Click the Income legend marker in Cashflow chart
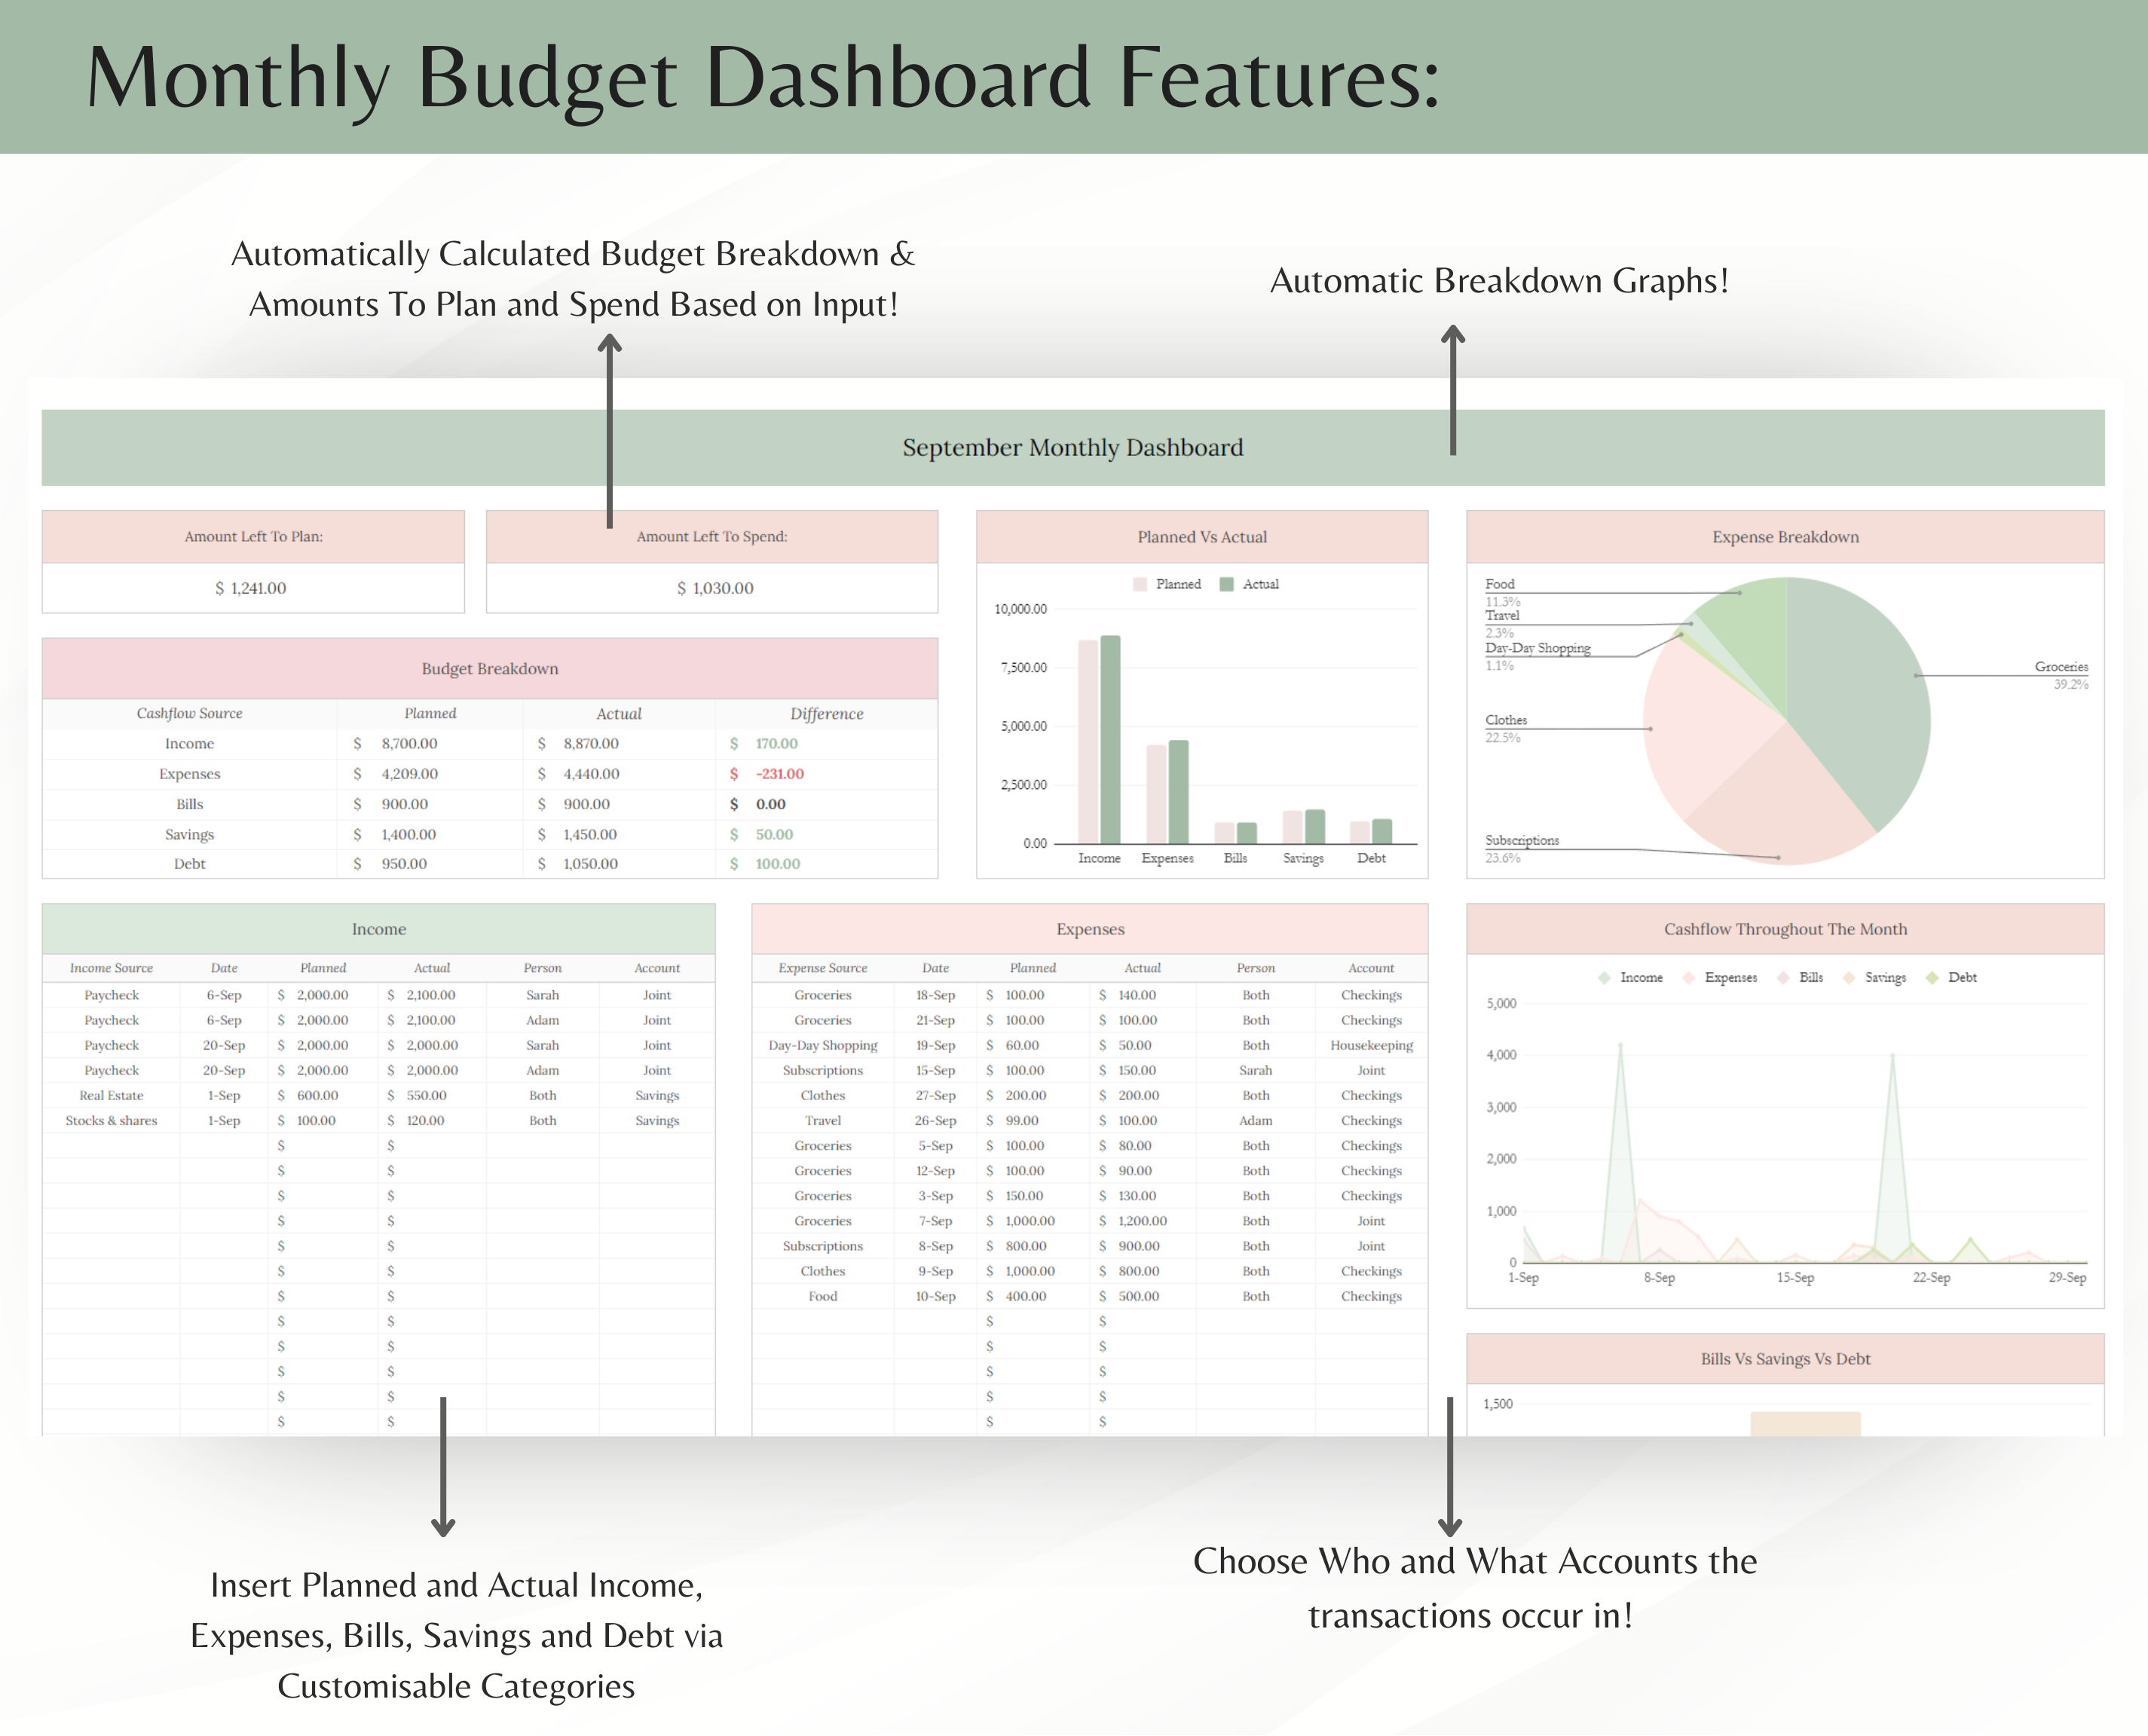This screenshot has height=1736, width=2148. tap(1604, 977)
